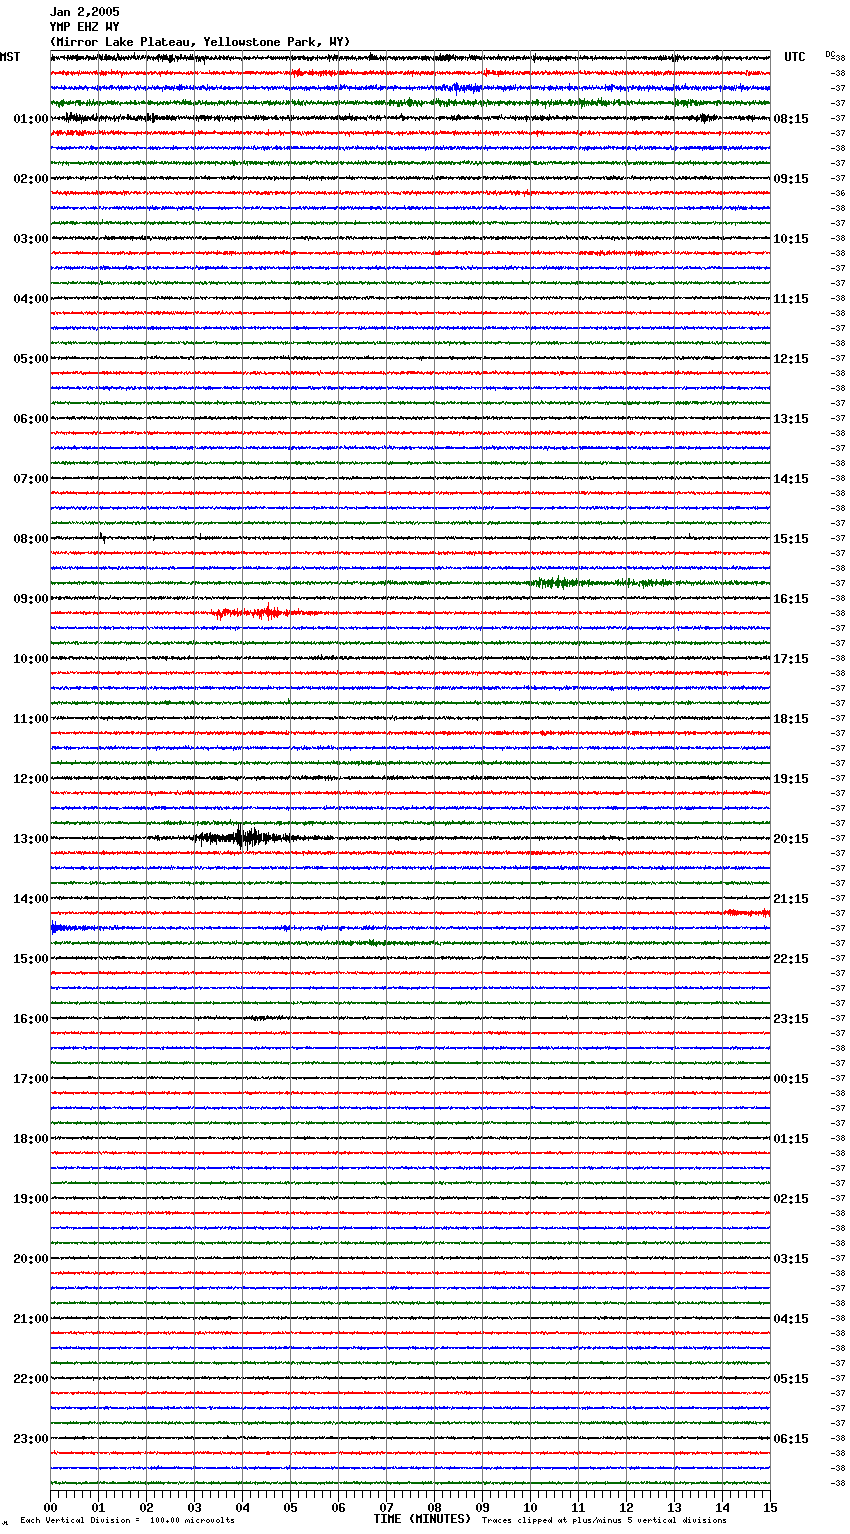Image resolution: width=850 pixels, height=1534 pixels.
Task: Click the "Each Vertical Division = 100.00 microvolts" note
Action: pos(127,1521)
